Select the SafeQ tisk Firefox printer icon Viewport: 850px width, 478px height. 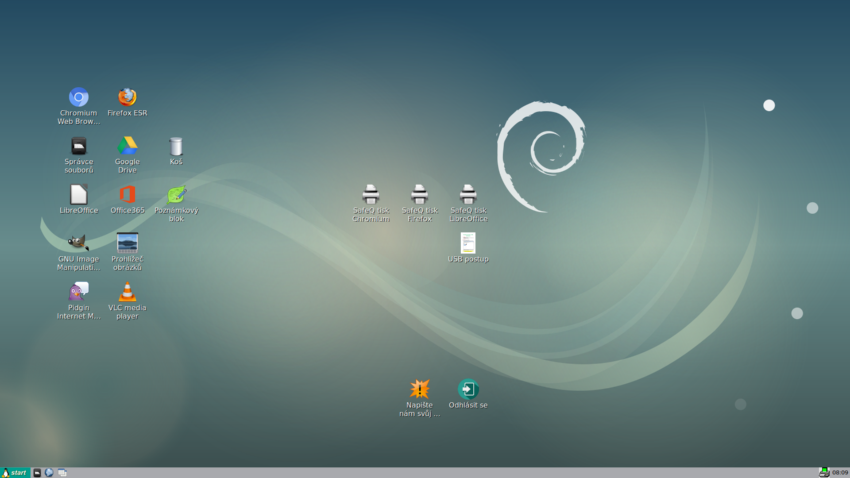click(419, 195)
